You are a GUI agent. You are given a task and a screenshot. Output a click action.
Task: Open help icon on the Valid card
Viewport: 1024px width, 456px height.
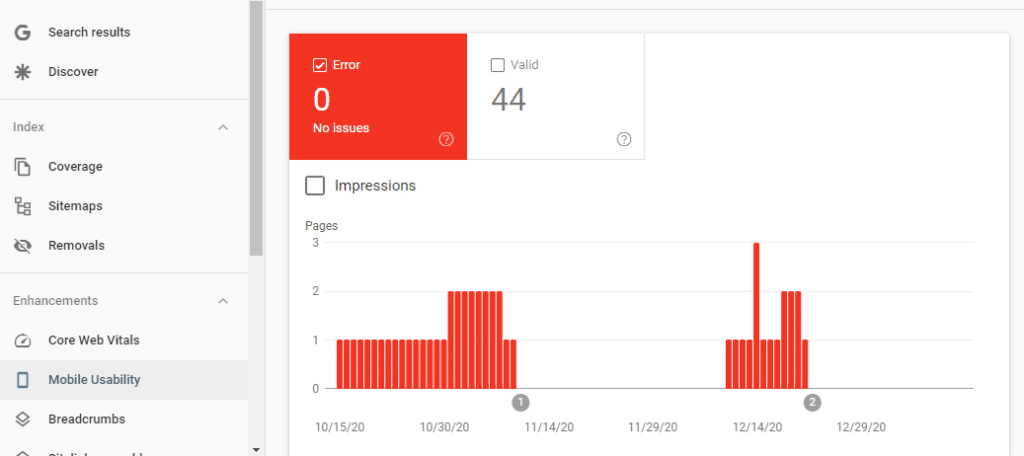[x=624, y=139]
